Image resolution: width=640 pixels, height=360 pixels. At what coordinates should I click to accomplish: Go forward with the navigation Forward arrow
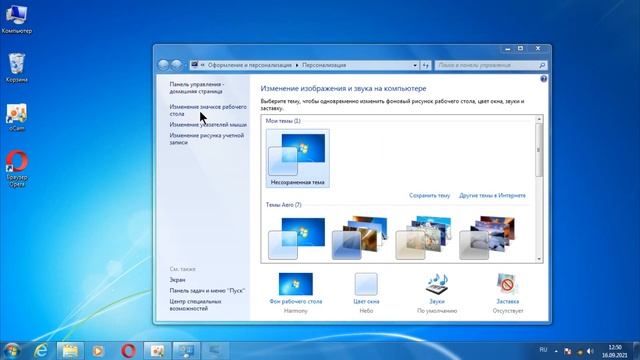177,65
